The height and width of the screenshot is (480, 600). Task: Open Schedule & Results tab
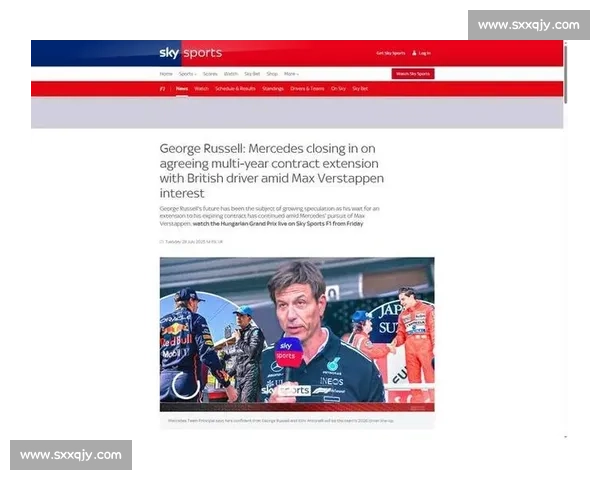click(x=235, y=89)
